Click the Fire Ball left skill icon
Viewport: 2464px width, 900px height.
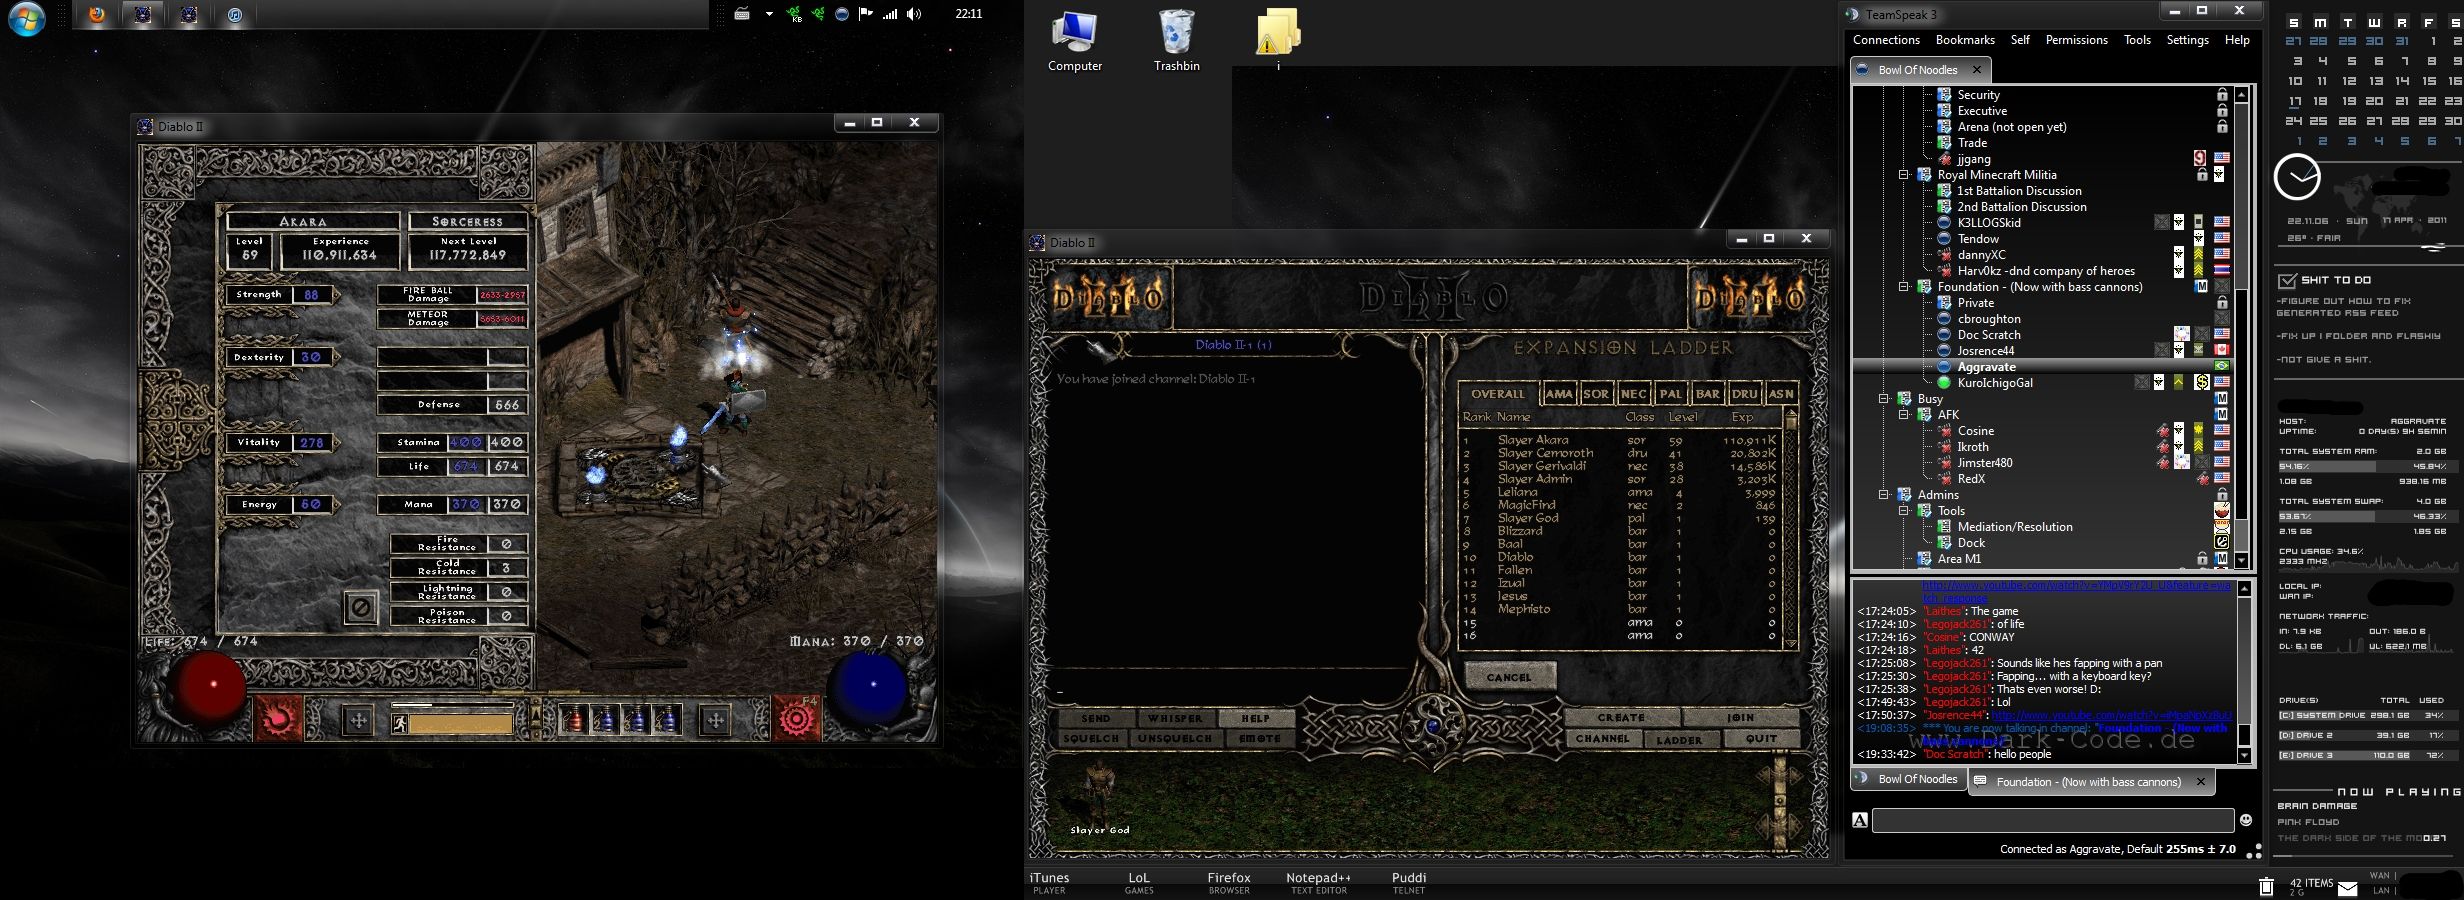[281, 718]
